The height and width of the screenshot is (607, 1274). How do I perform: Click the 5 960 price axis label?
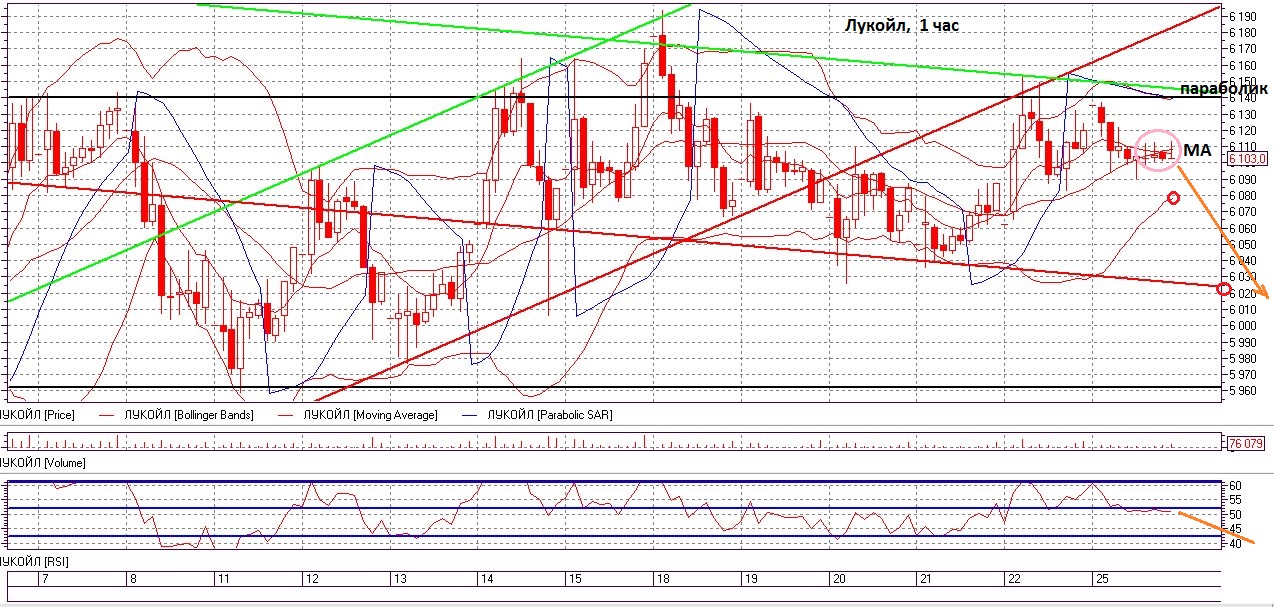tap(1243, 392)
